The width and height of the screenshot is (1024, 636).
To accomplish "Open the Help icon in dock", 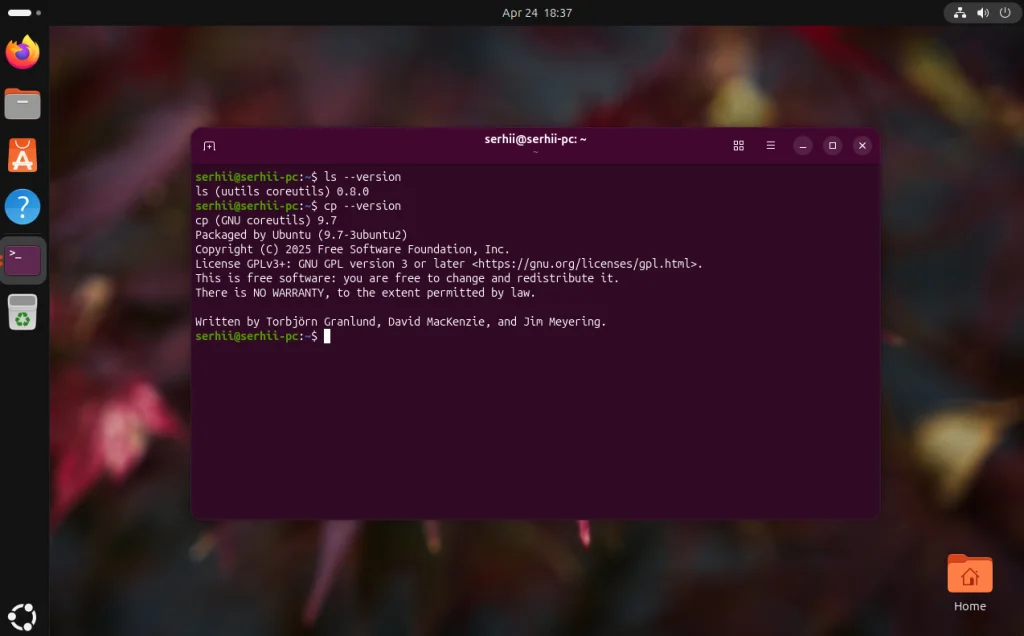I will click(23, 207).
